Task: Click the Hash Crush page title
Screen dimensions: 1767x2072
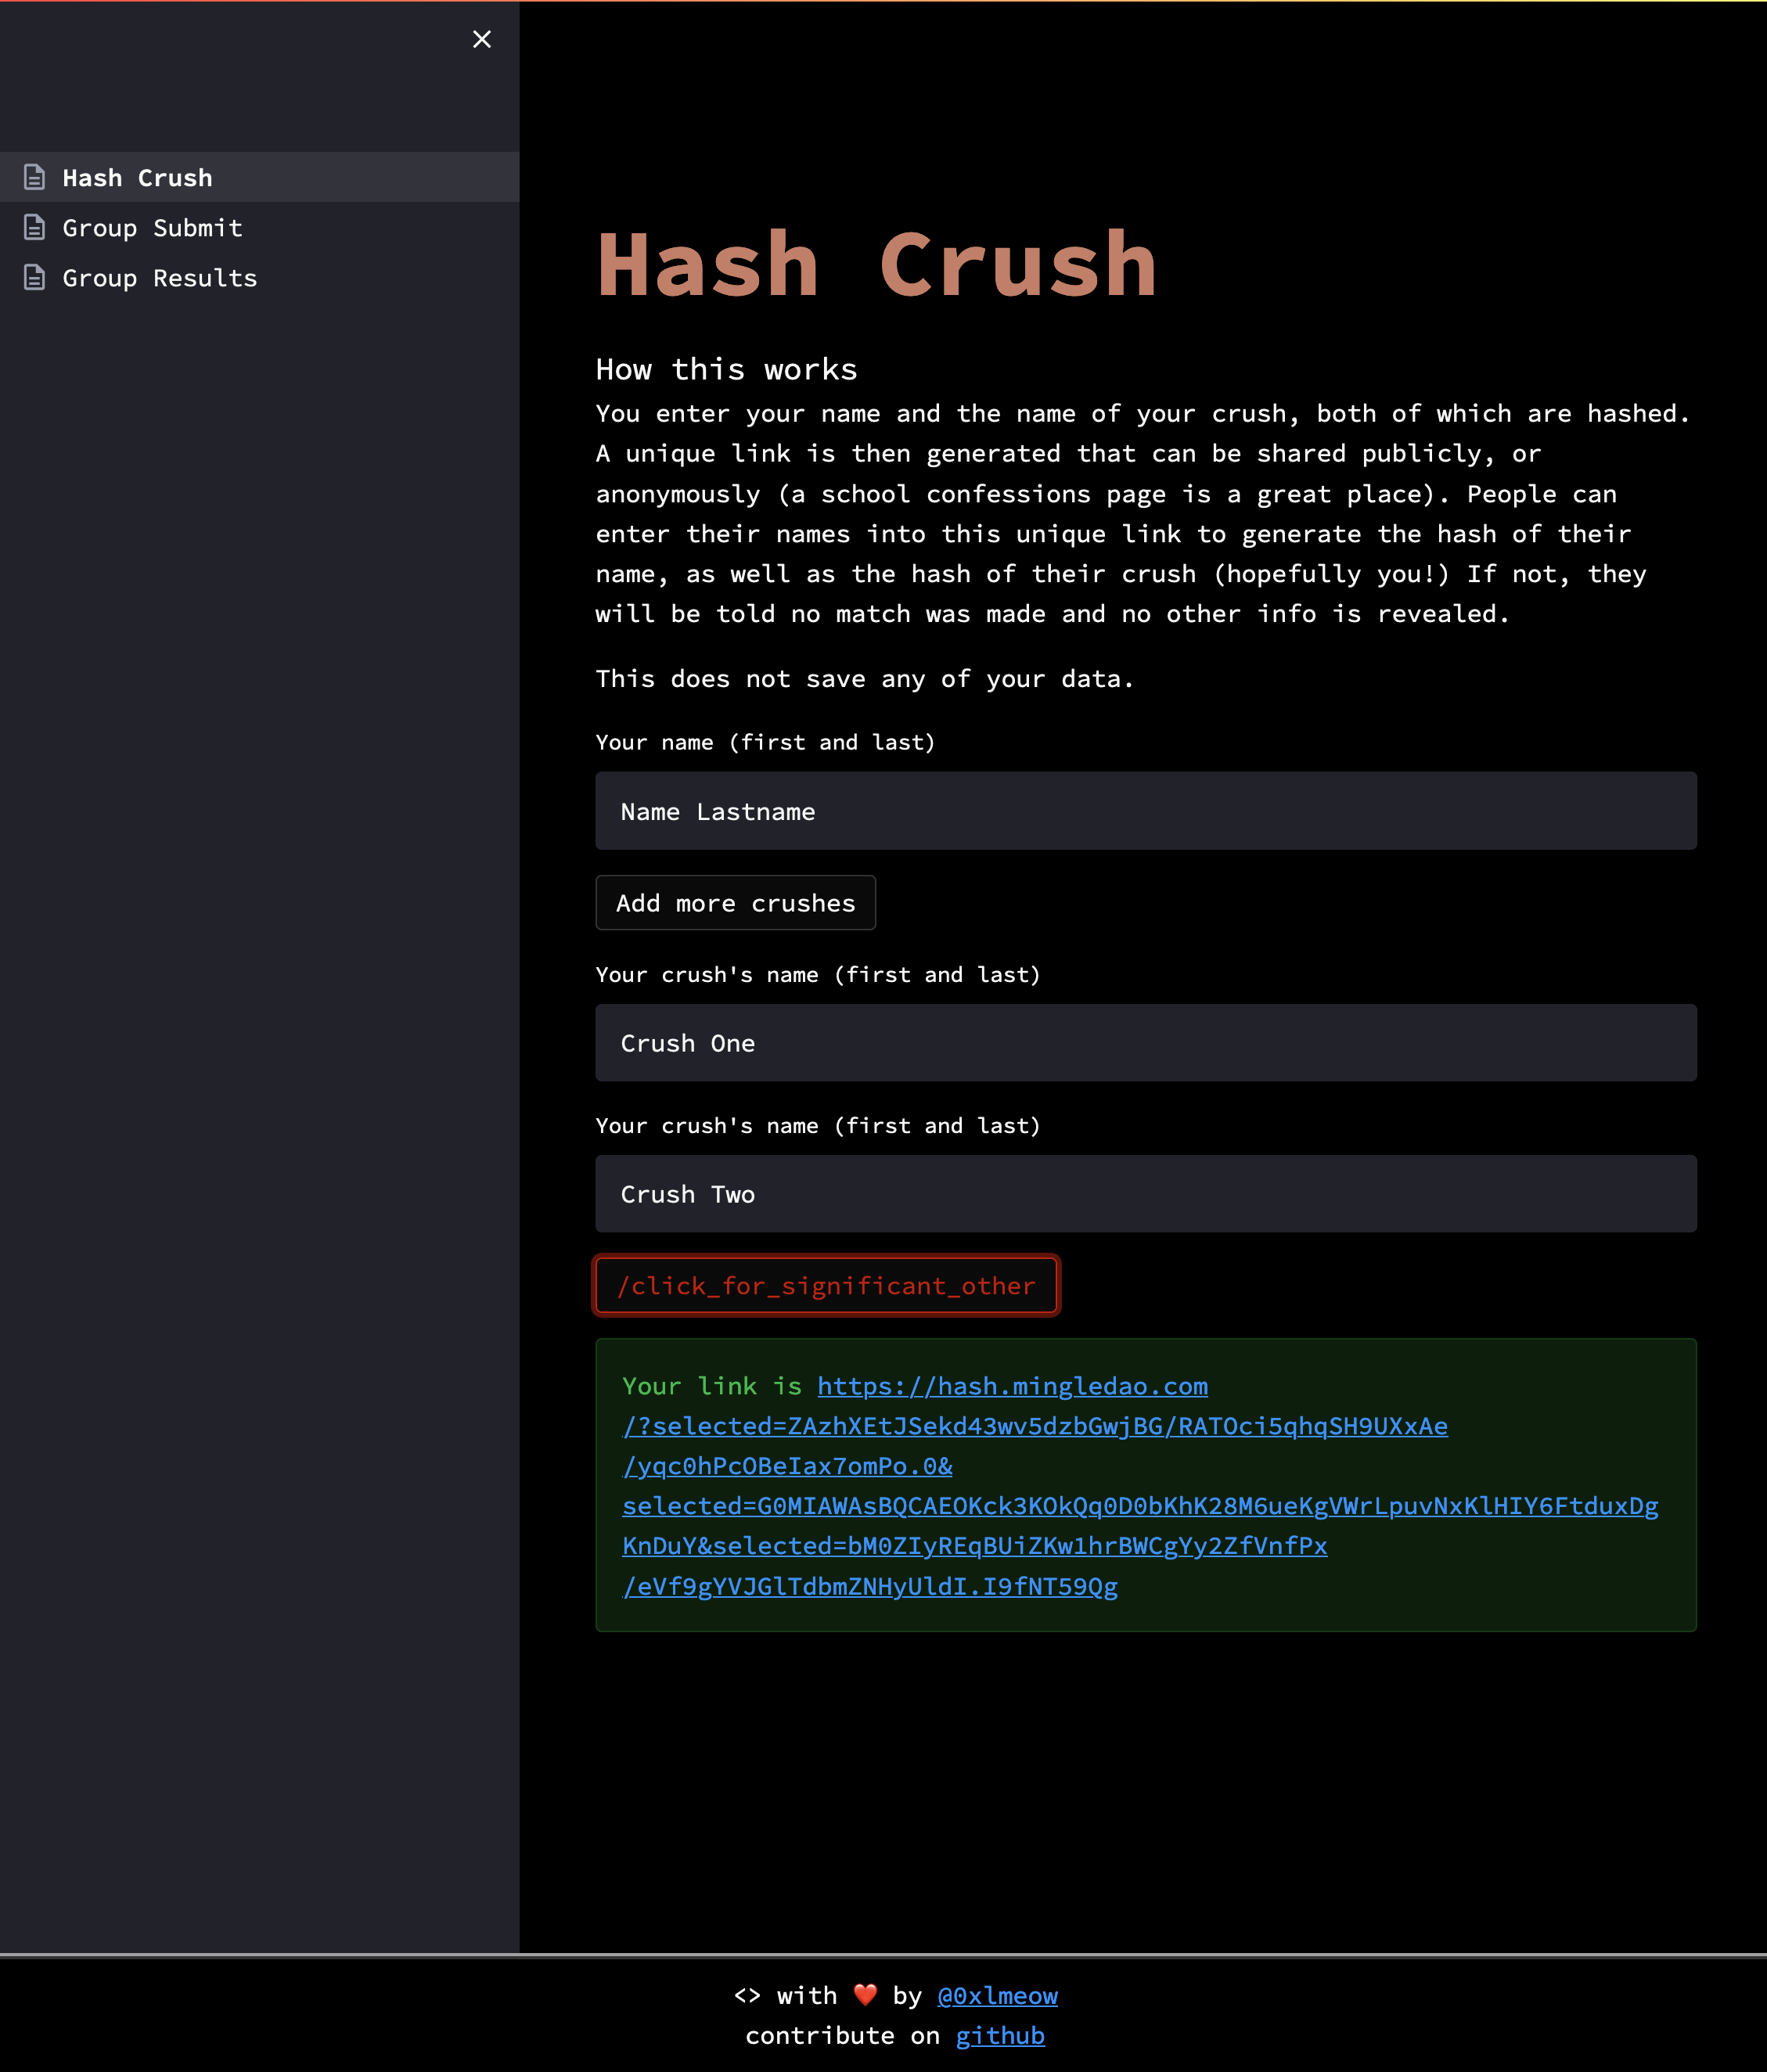Action: click(877, 265)
